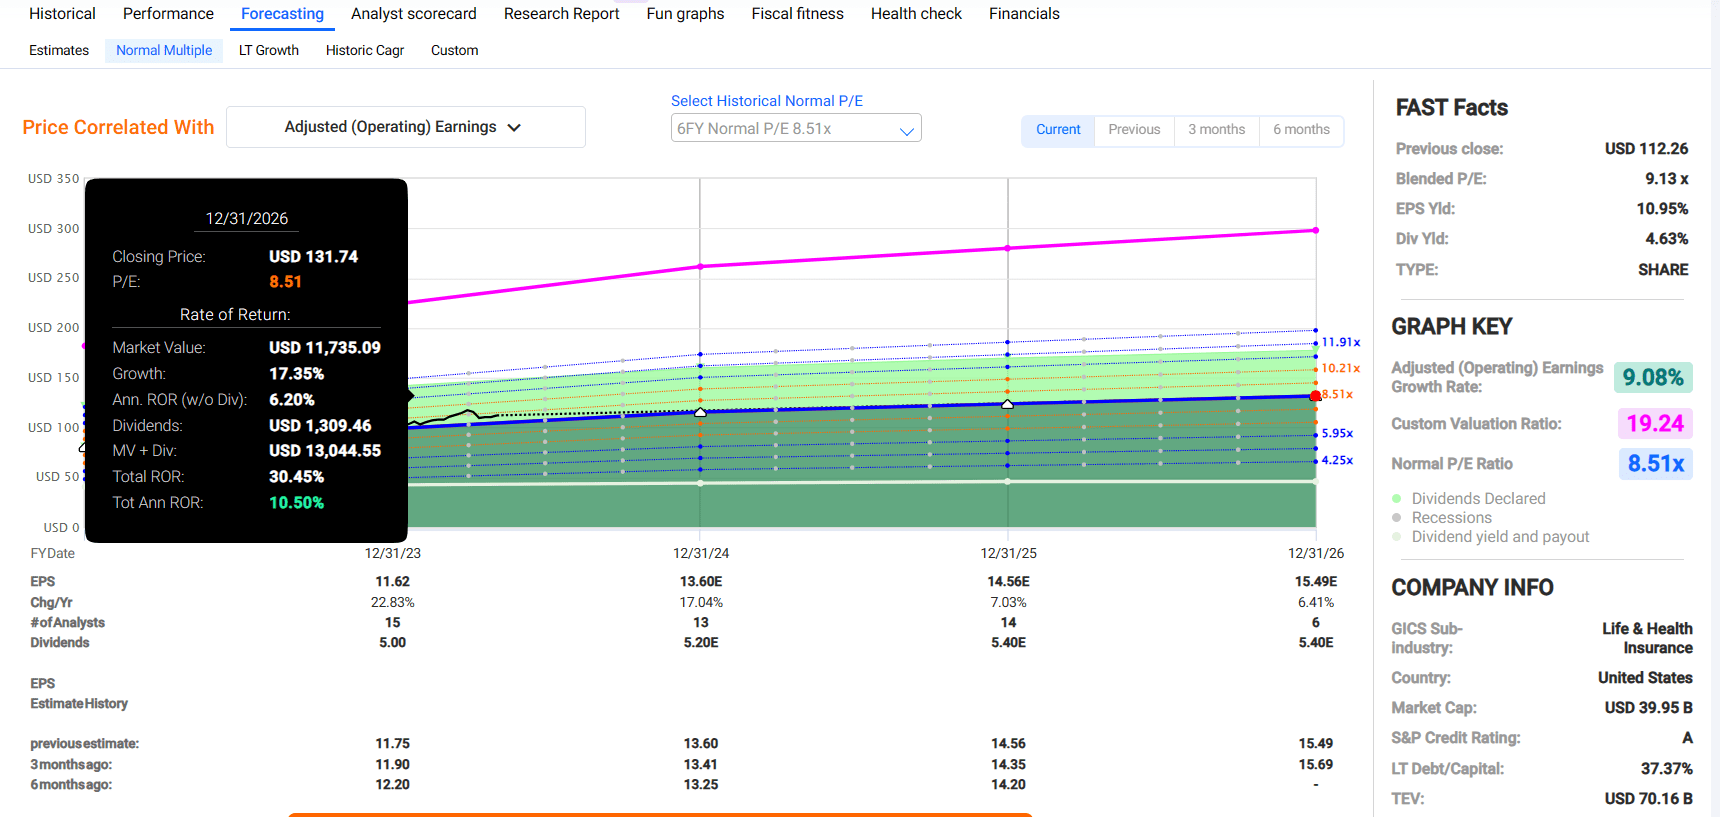Viewport: 1720px width, 817px height.
Task: Click the green 9.08% growth rate swatch
Action: (1652, 378)
